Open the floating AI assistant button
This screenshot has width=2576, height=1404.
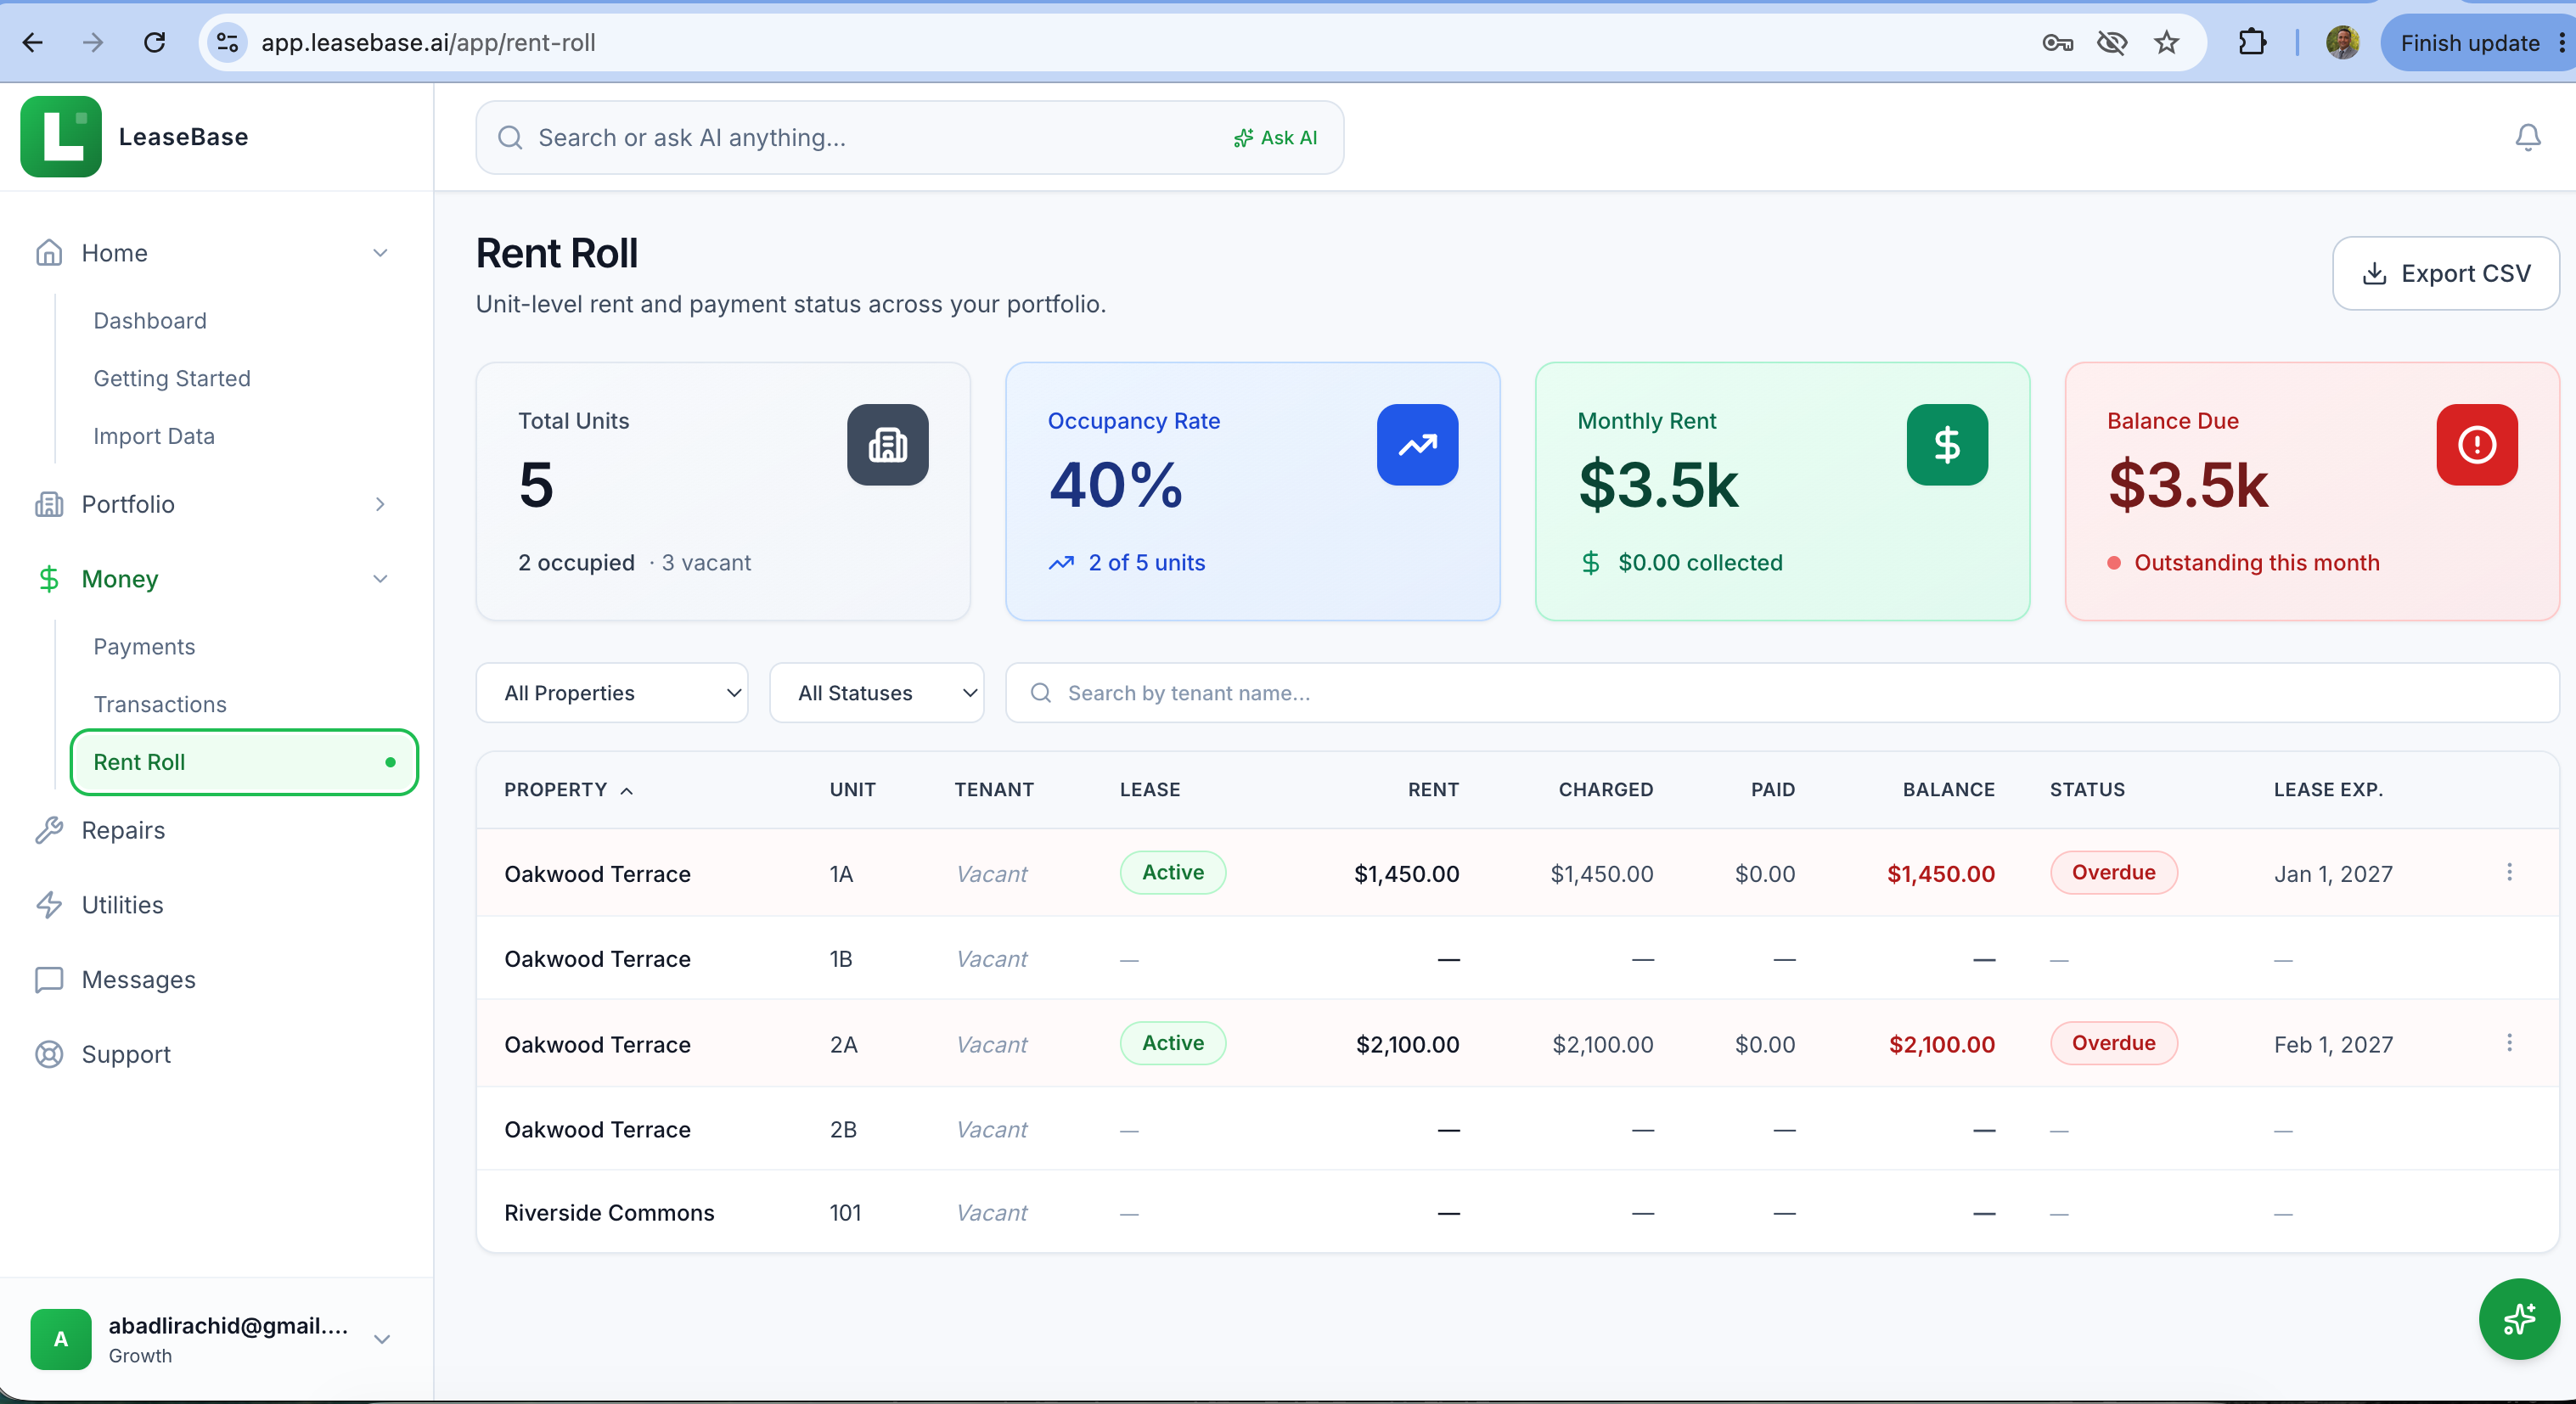(2518, 1318)
